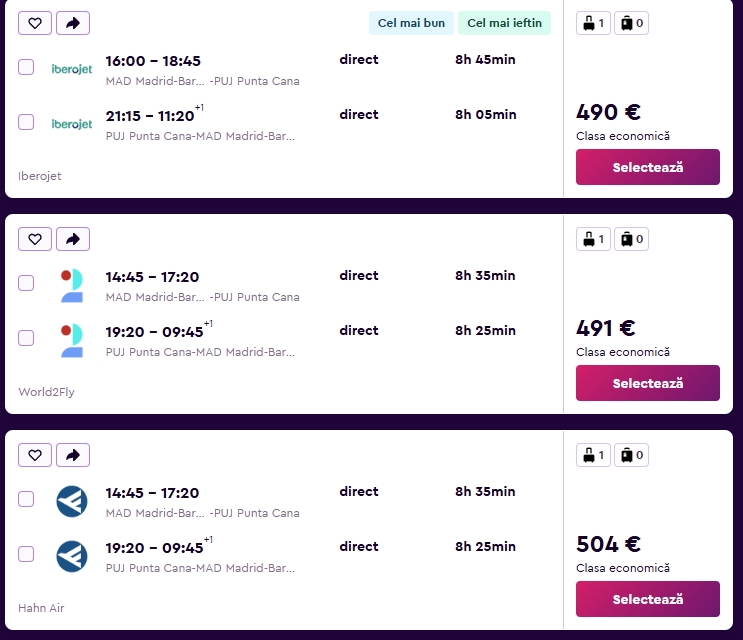Click the 'Cel mai ieftin' tag
This screenshot has width=743, height=640.
[x=504, y=23]
